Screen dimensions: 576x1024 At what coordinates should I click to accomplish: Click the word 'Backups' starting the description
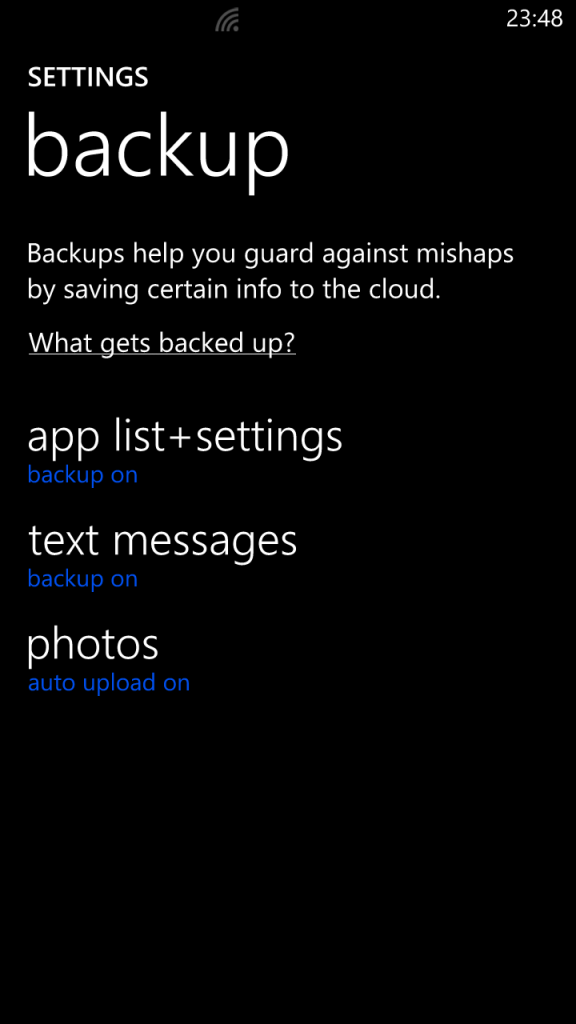[77, 254]
